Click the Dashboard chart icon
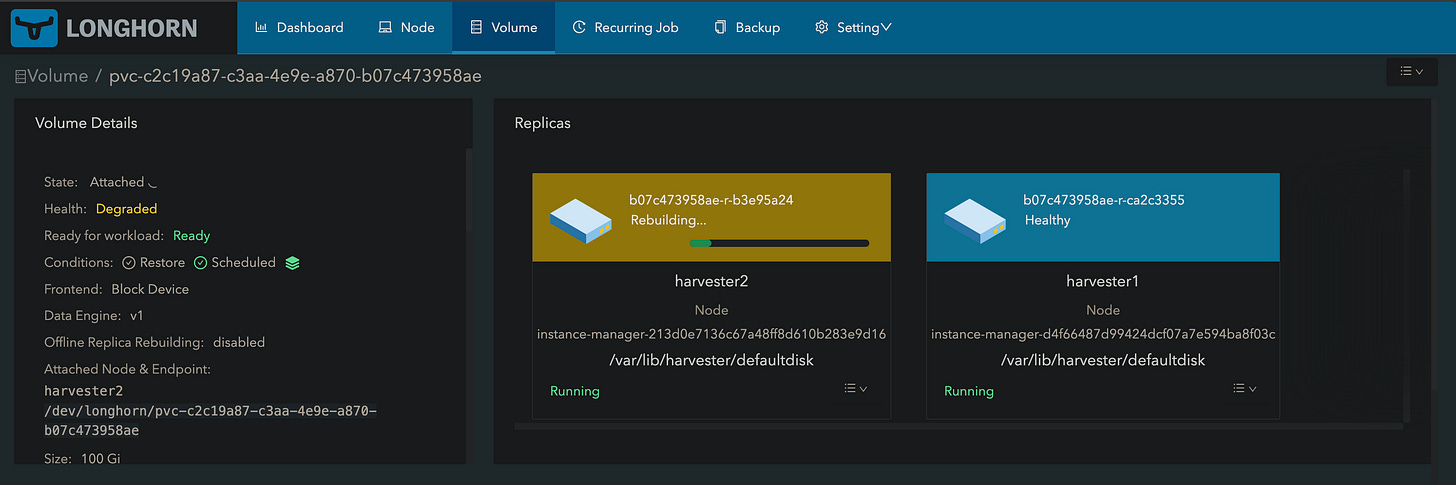This screenshot has height=485, width=1456. 262,27
